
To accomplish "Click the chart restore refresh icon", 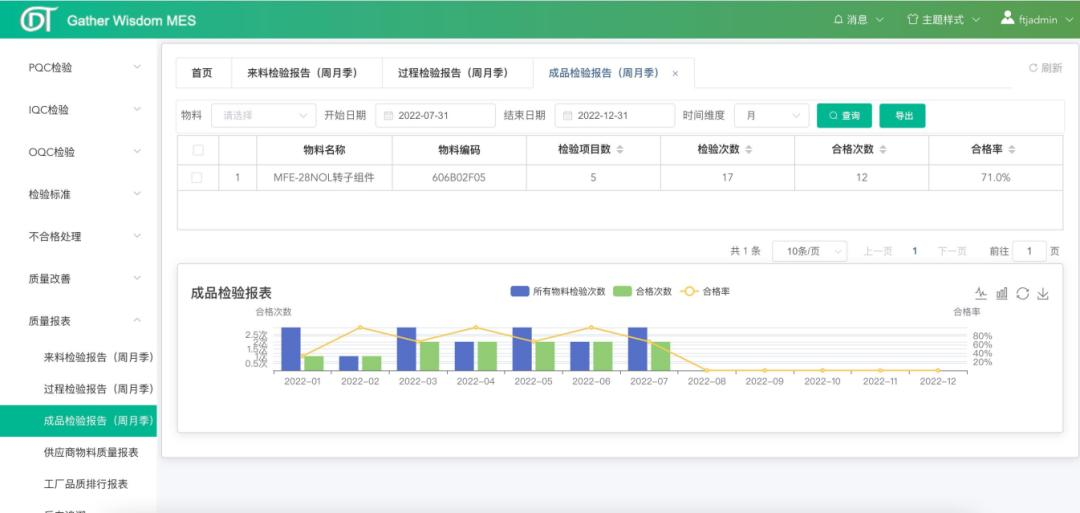I will point(1022,293).
